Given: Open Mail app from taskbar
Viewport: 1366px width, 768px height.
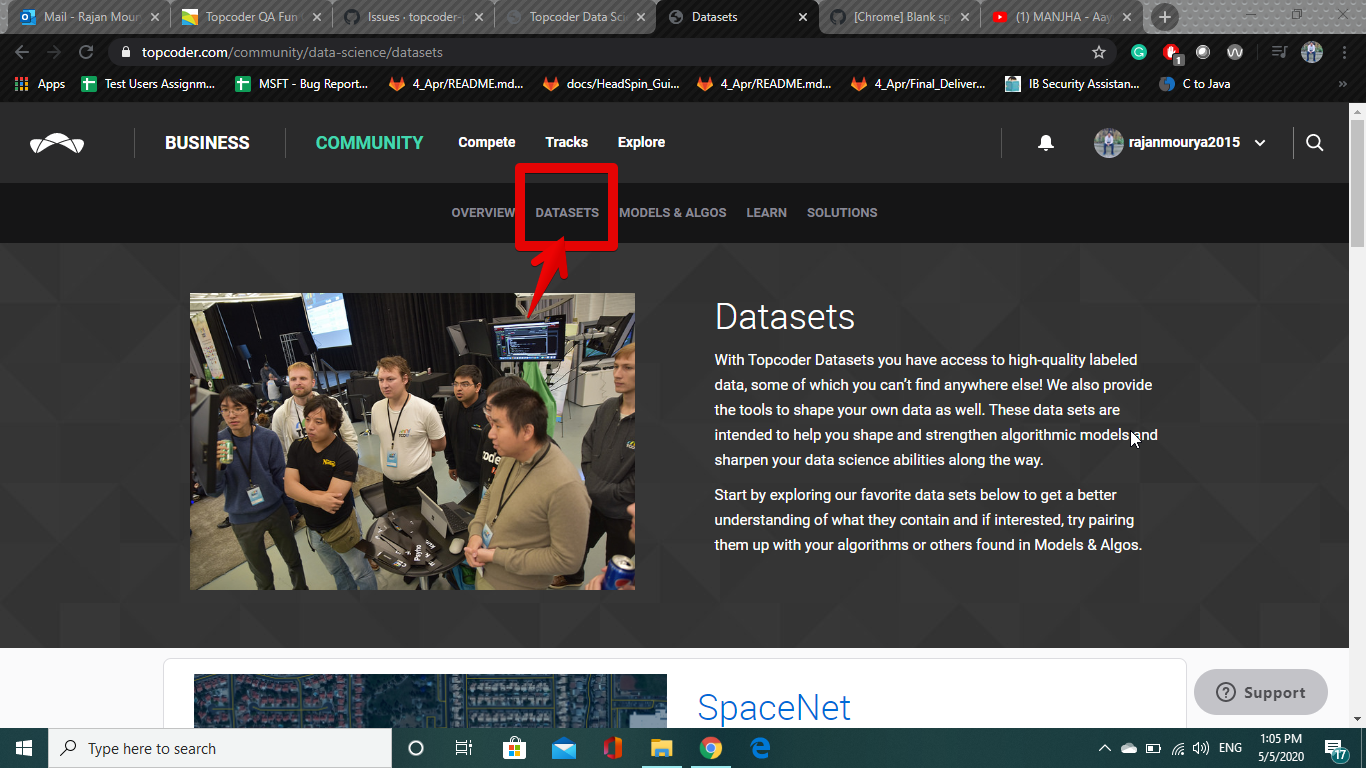Looking at the screenshot, I should click(x=563, y=748).
